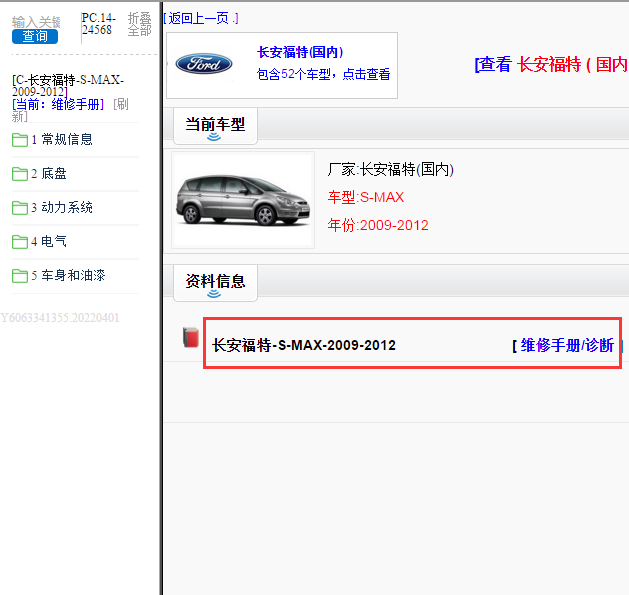Click 包含52个车型，点击查看 link

(323, 74)
